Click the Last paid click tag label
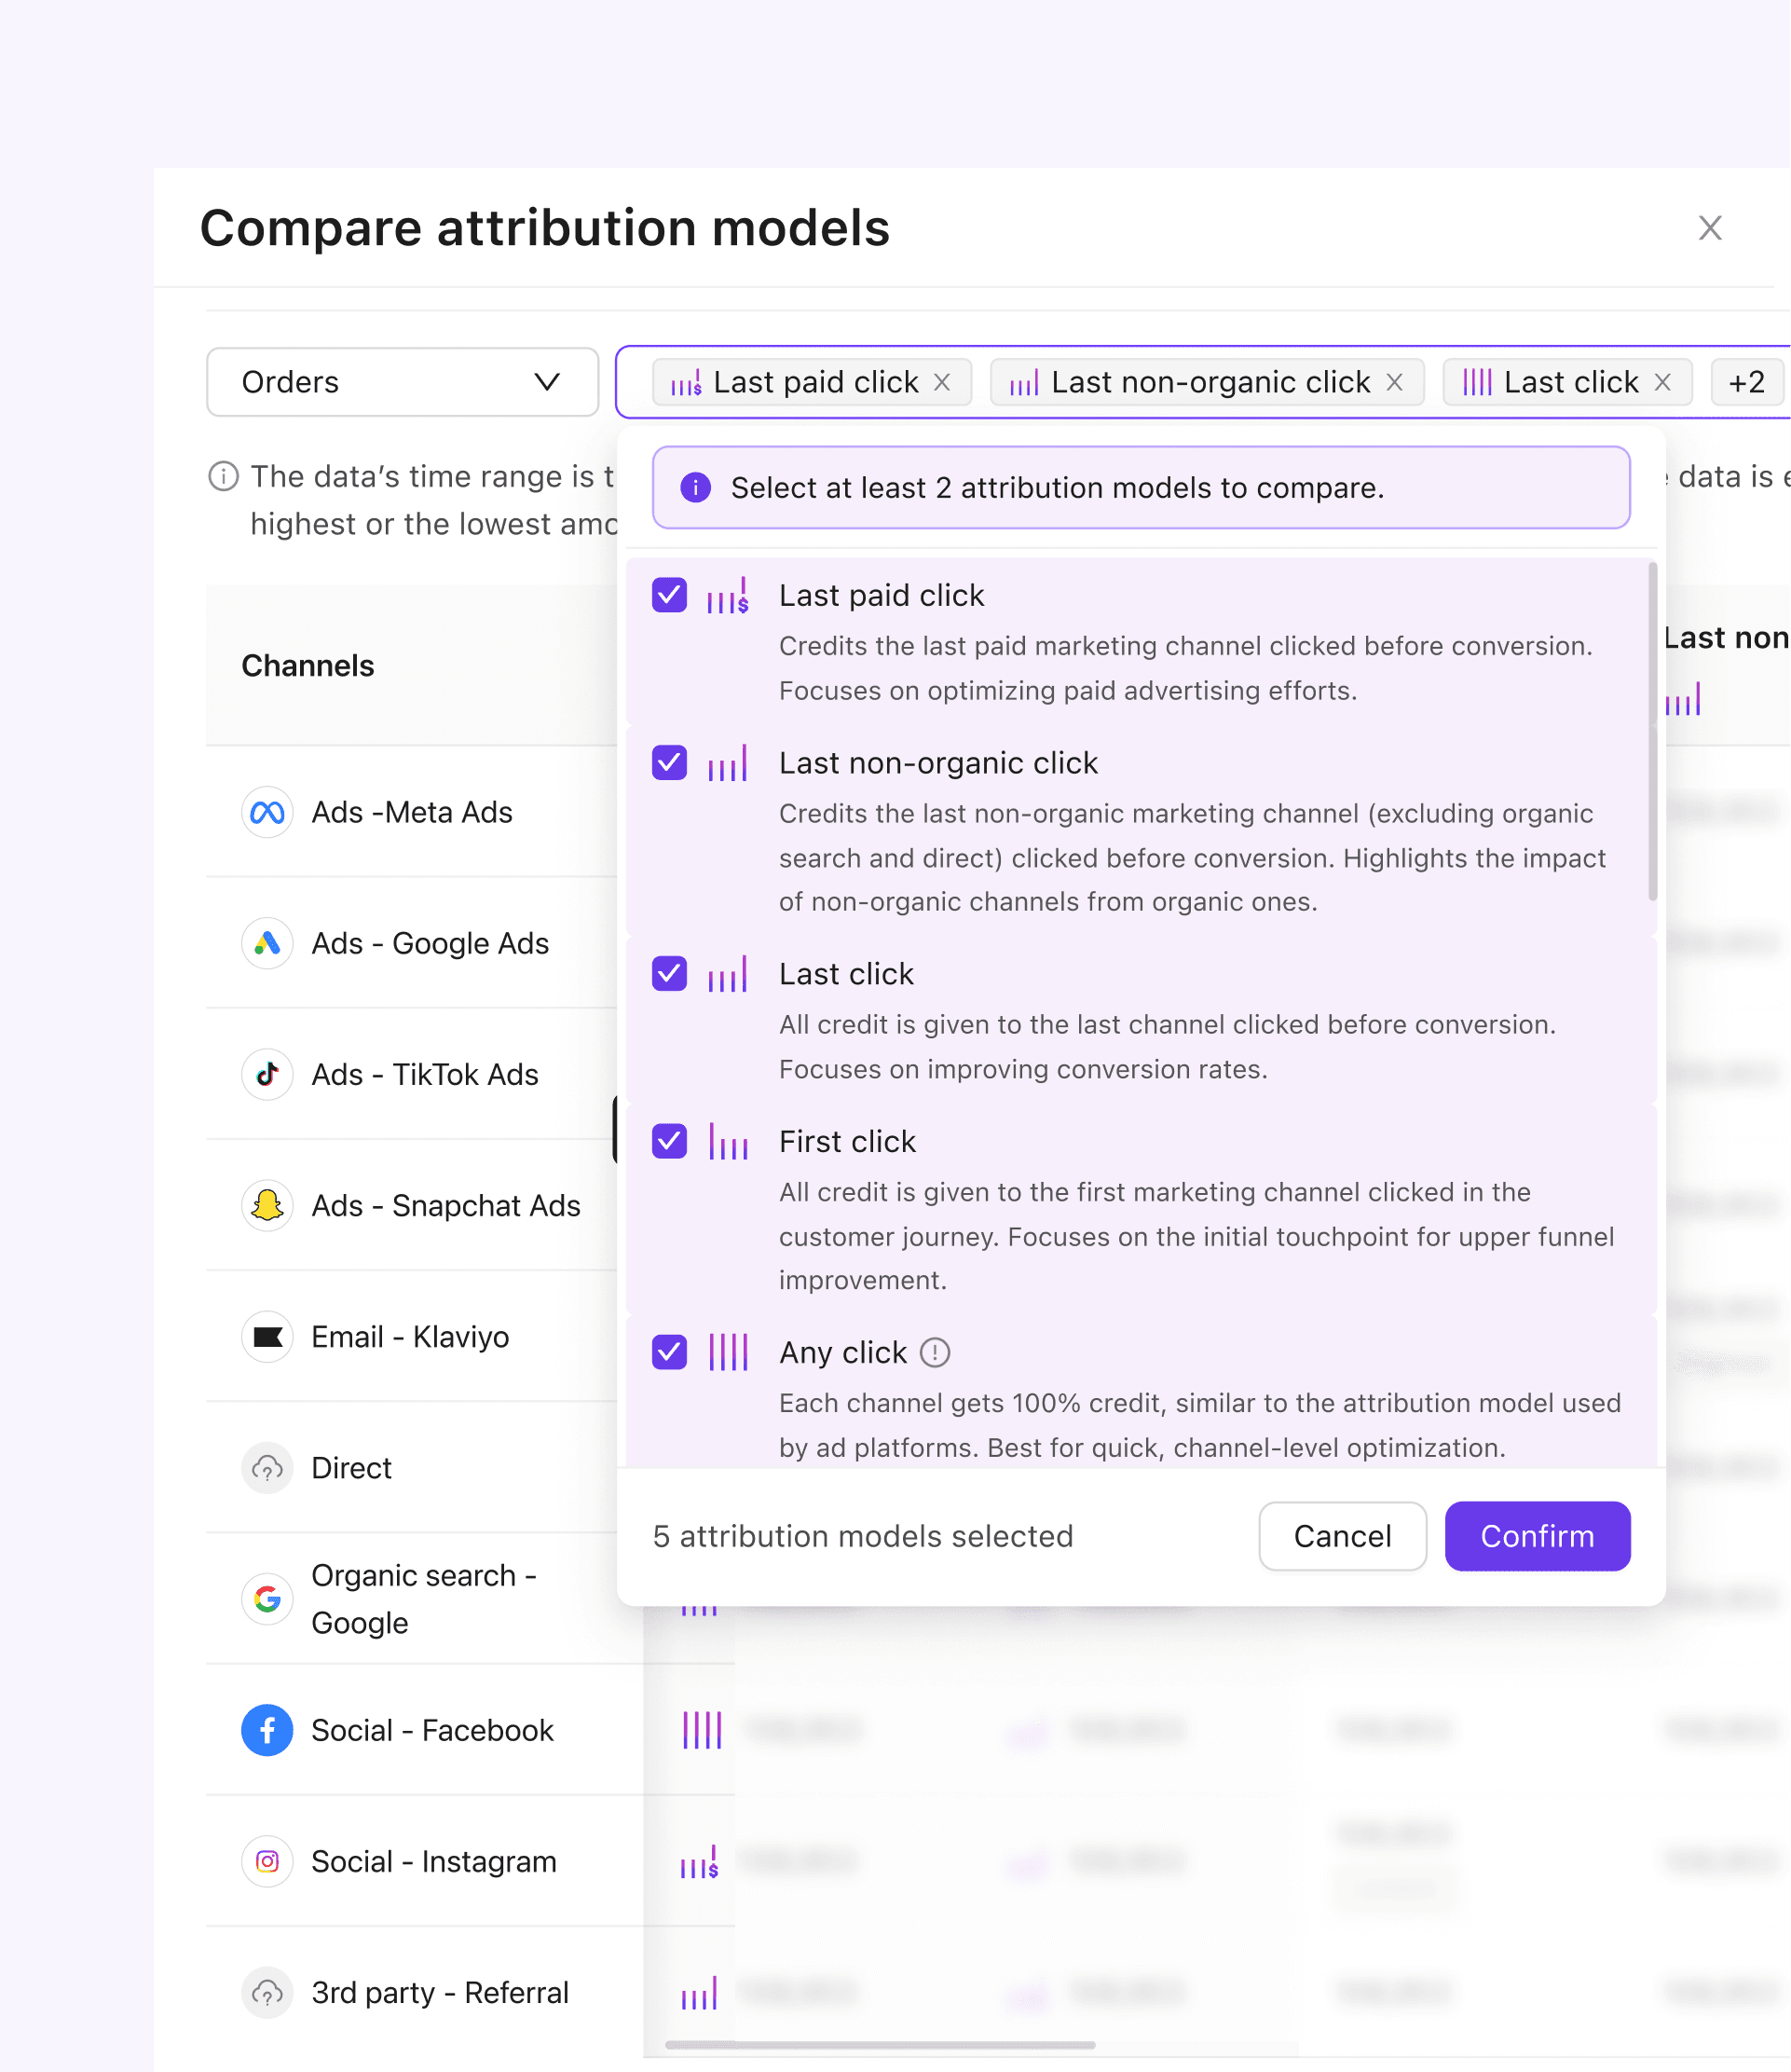 click(x=816, y=382)
